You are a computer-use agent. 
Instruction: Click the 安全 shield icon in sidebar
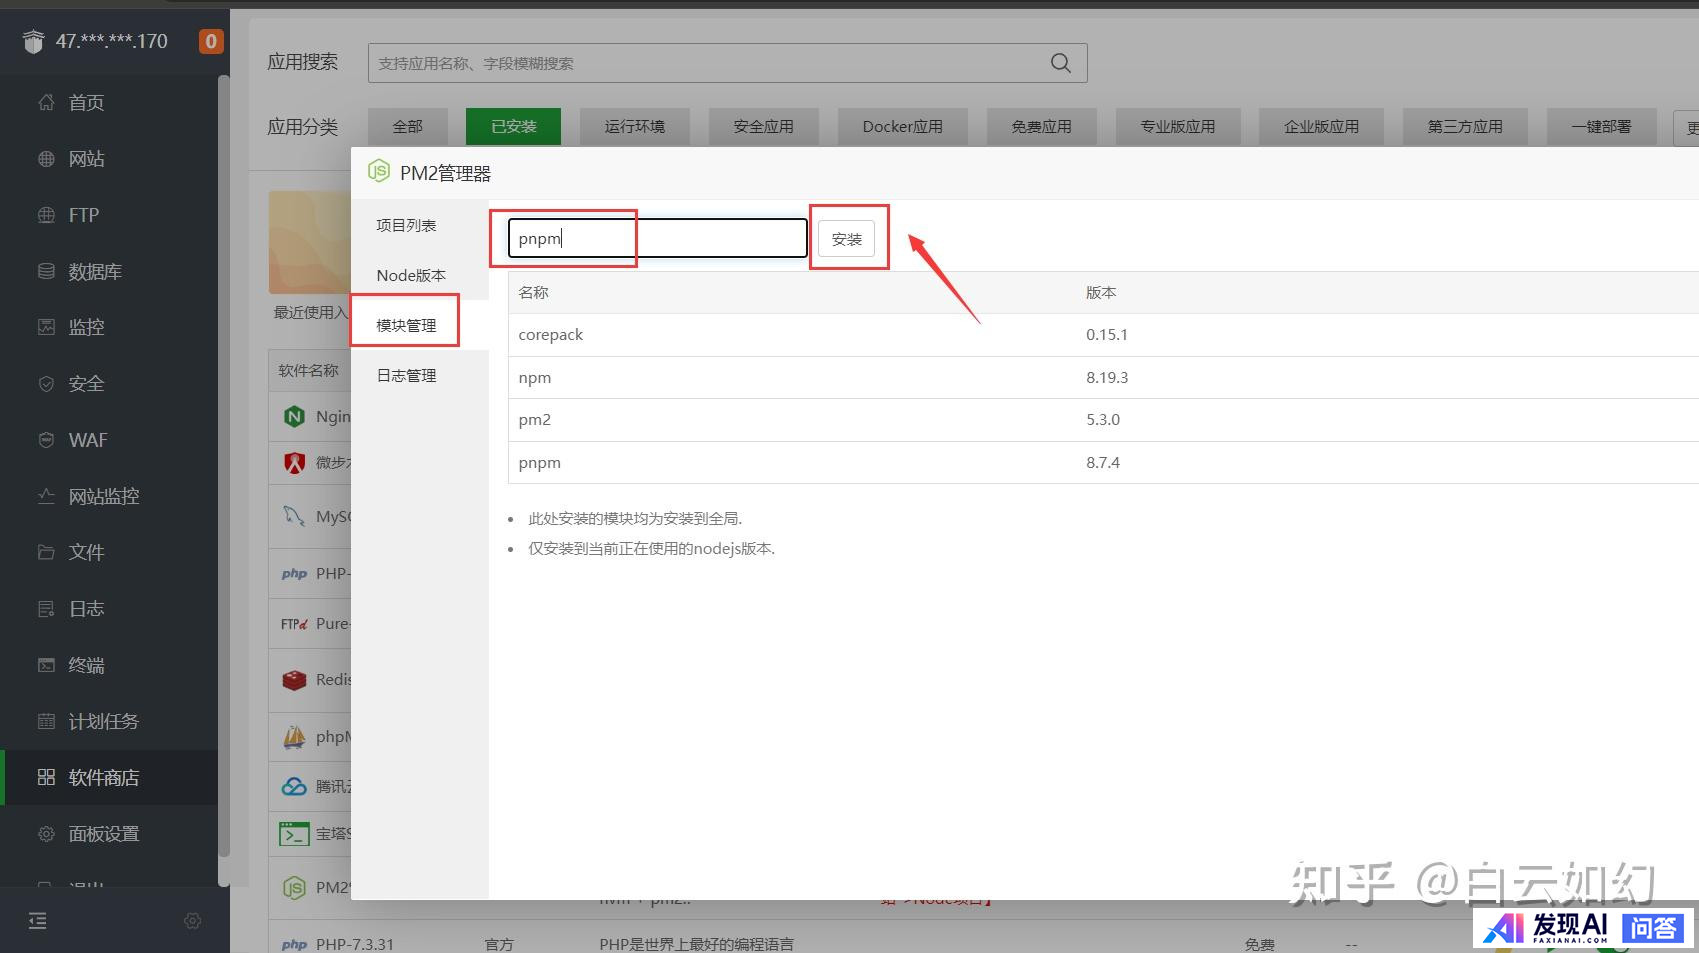point(46,384)
